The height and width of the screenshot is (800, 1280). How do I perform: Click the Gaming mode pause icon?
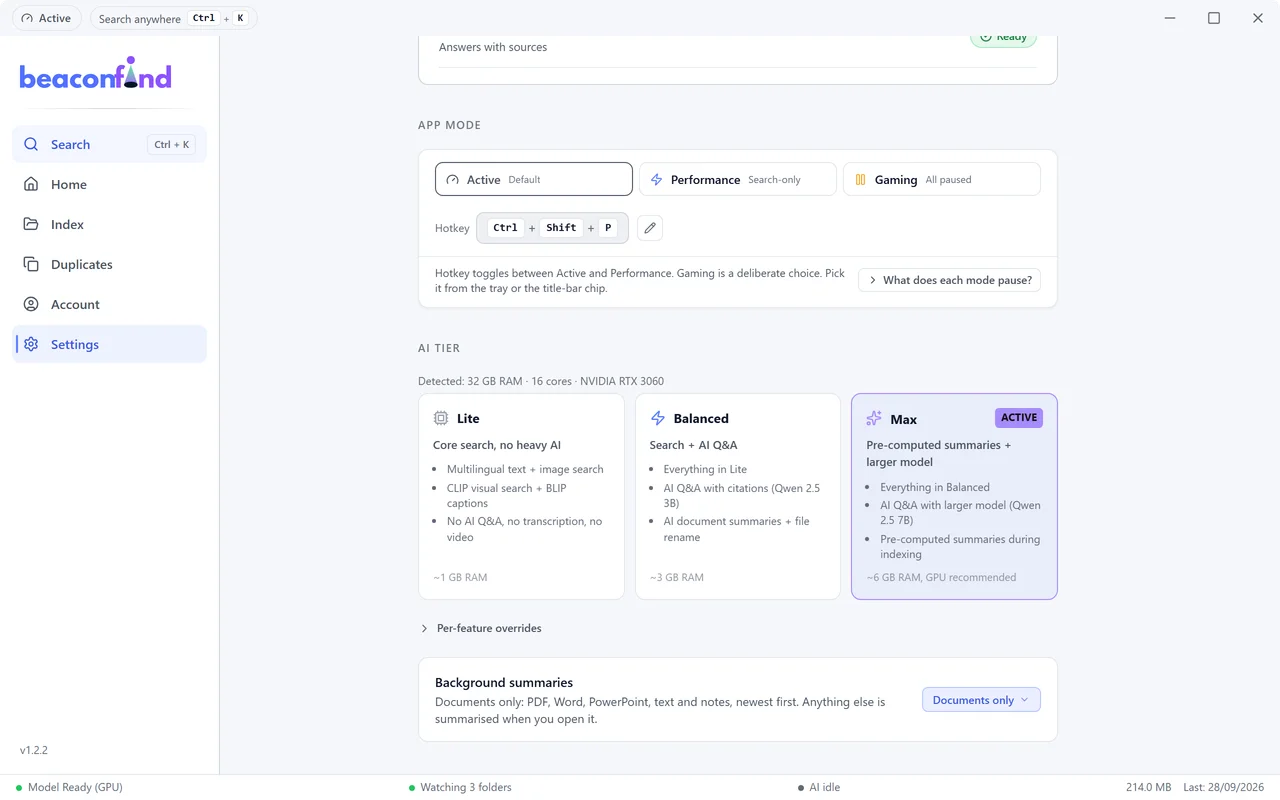point(861,180)
